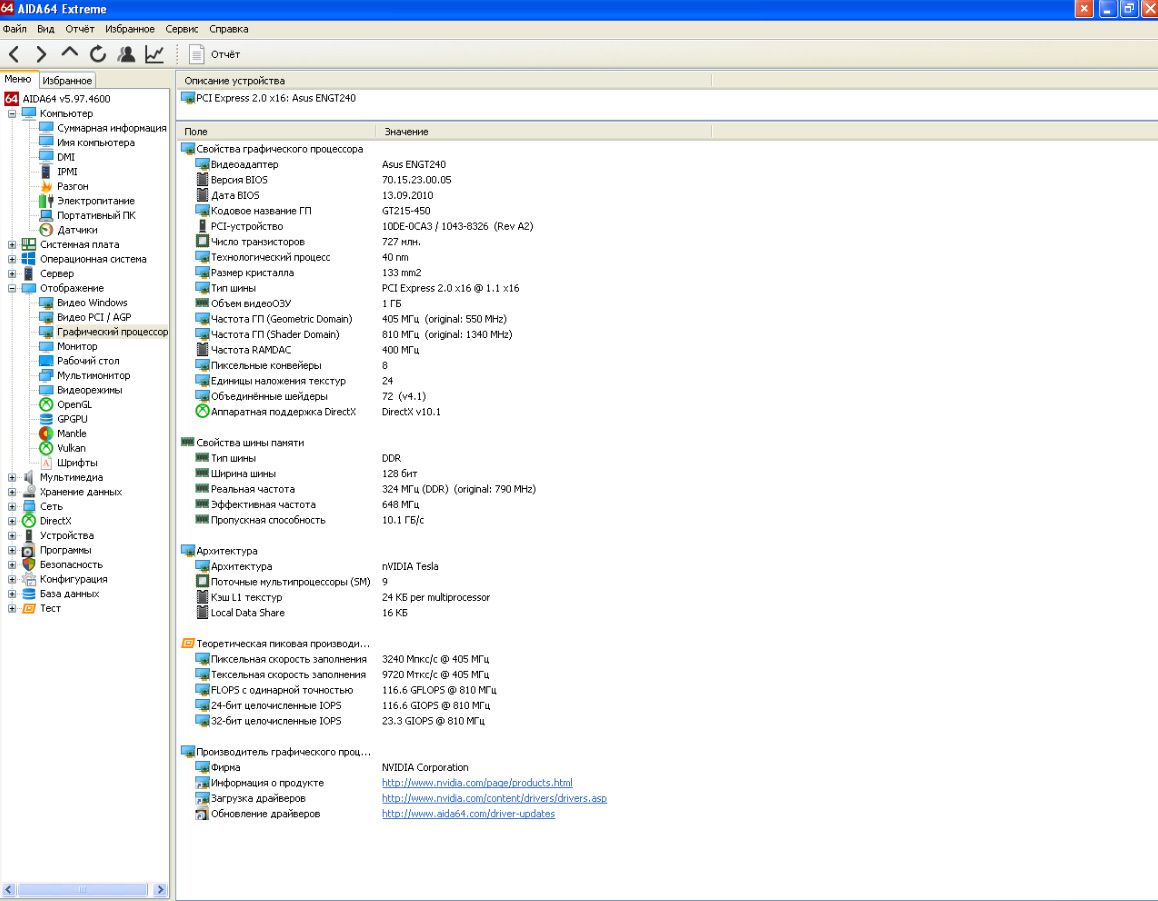
Task: Click the Back navigation arrow
Action: [x=14, y=54]
